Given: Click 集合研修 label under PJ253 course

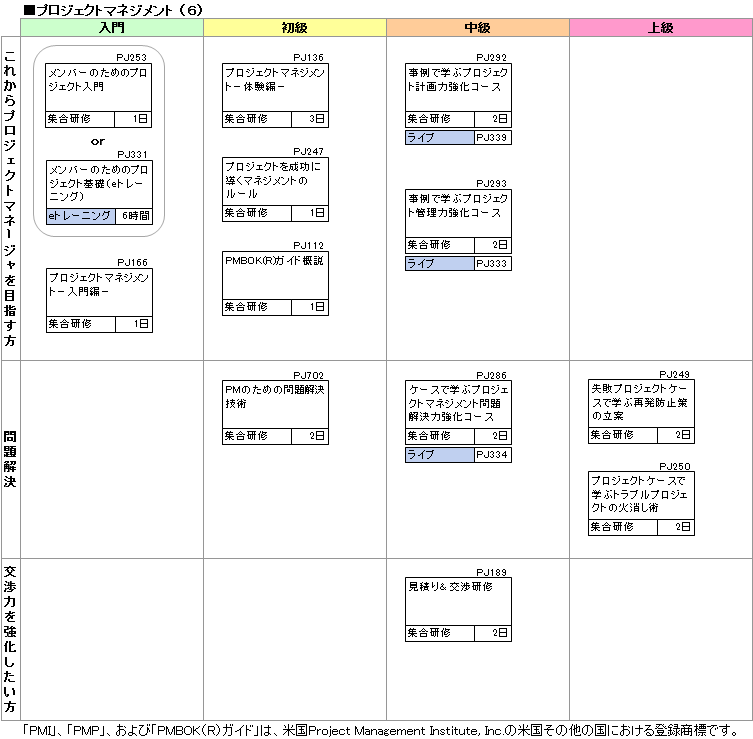Looking at the screenshot, I should point(80,119).
